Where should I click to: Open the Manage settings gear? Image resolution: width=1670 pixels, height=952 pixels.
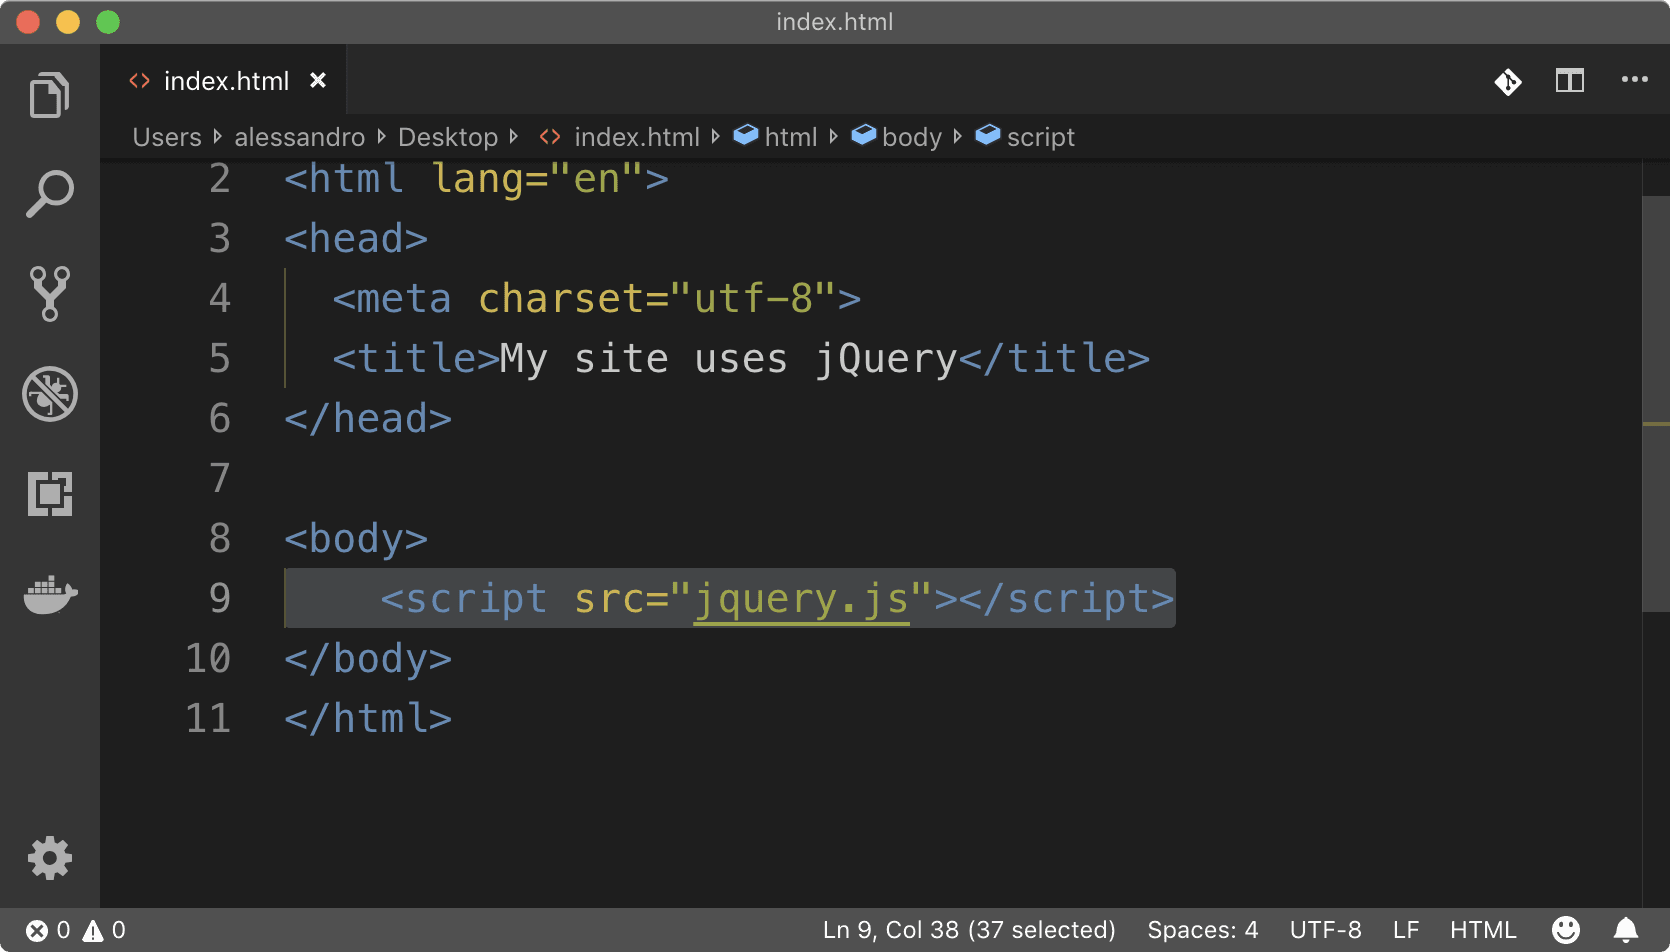[49, 858]
